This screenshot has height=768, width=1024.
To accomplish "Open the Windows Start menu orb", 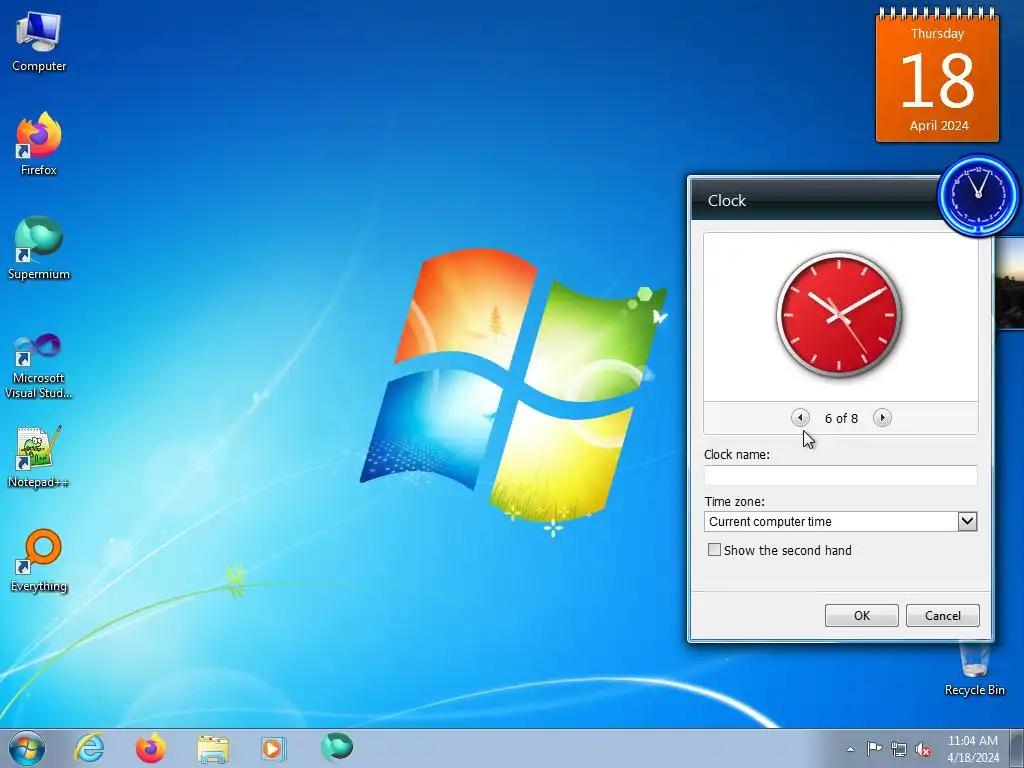I will click(27, 748).
